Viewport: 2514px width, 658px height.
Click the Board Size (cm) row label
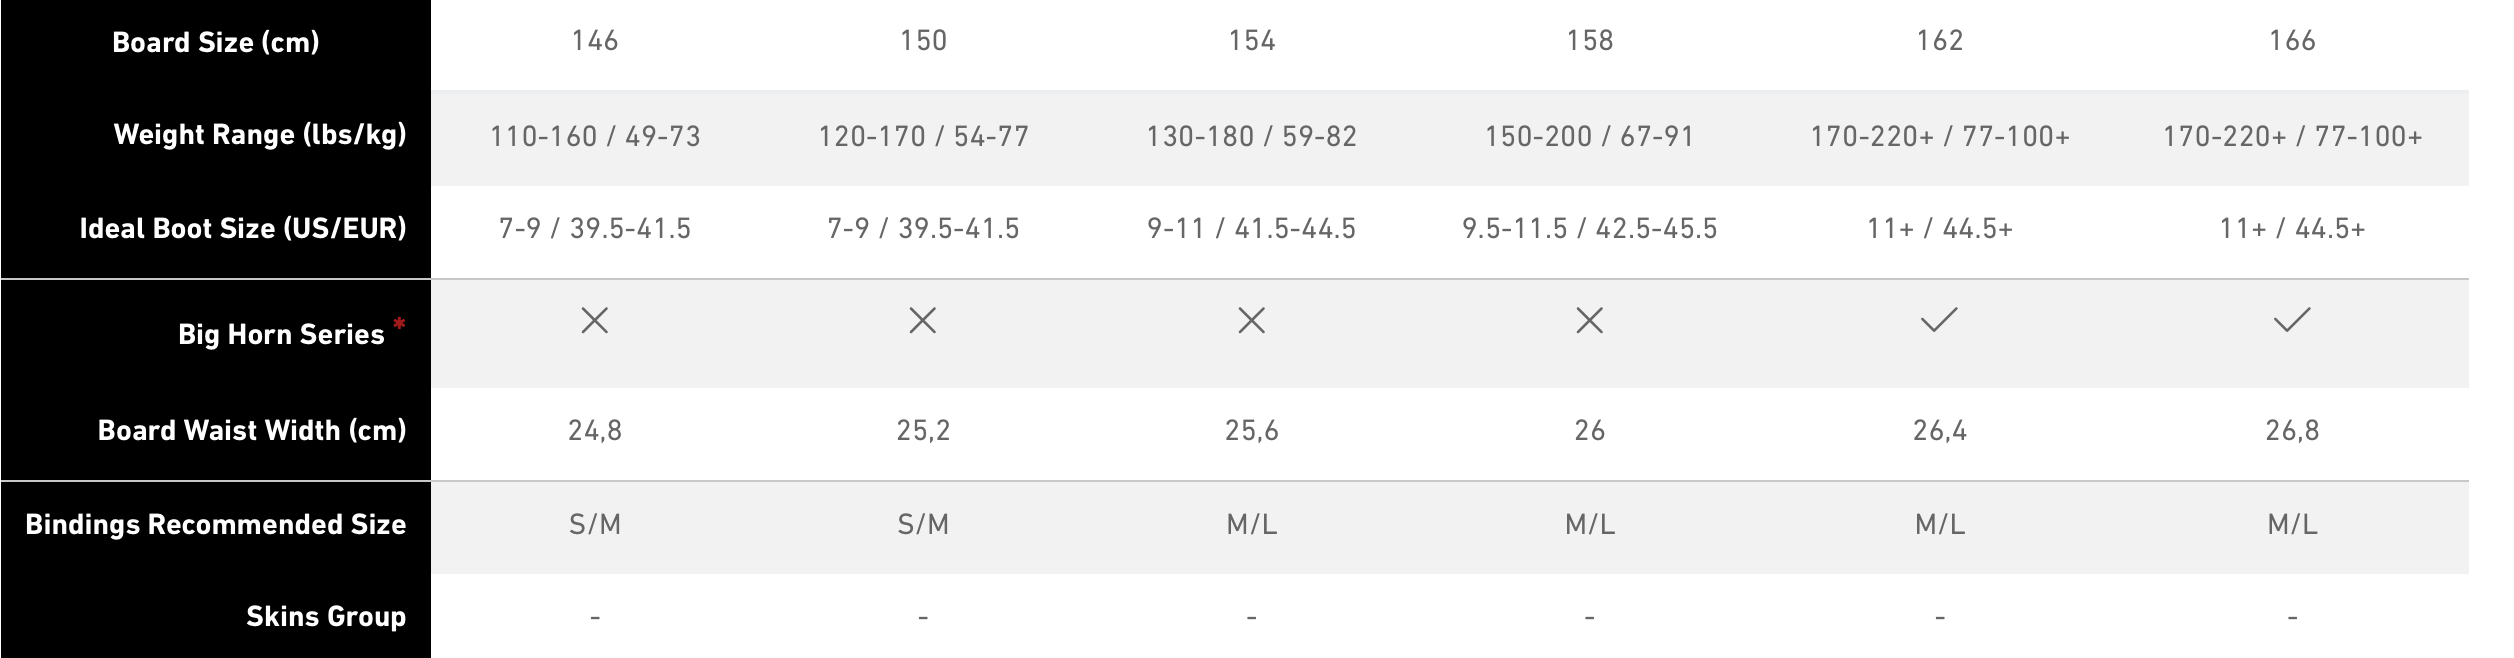coord(216,42)
